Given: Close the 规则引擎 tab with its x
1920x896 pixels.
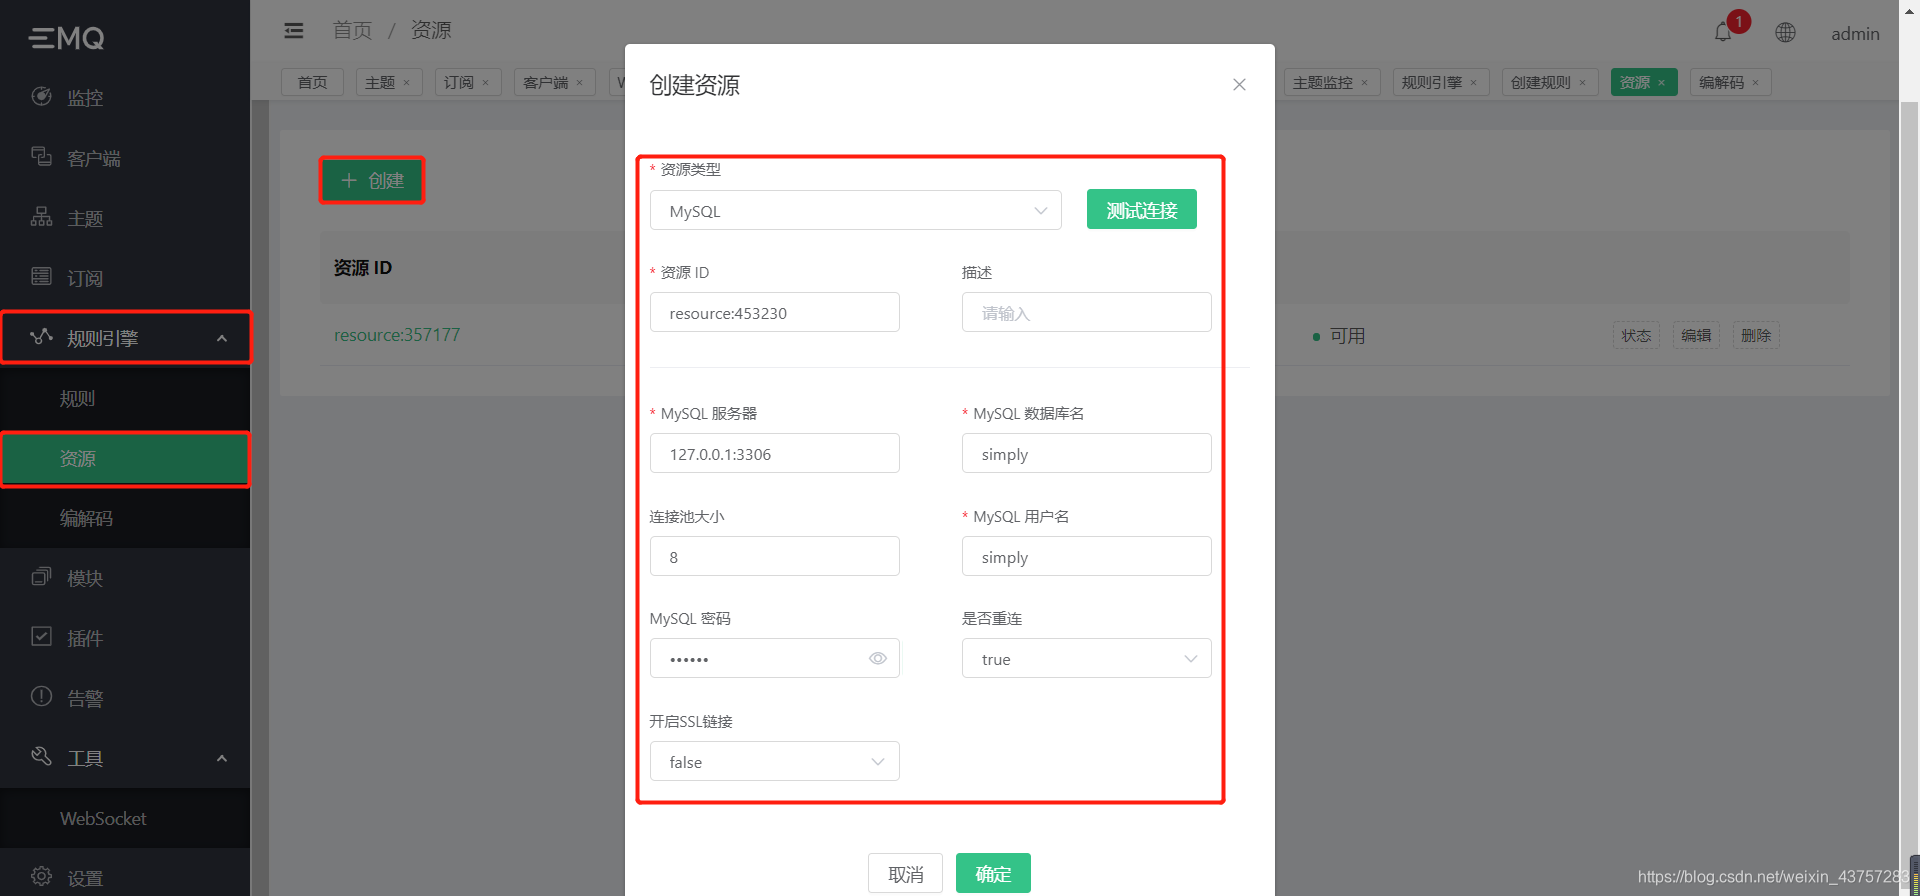Looking at the screenshot, I should (x=1474, y=83).
